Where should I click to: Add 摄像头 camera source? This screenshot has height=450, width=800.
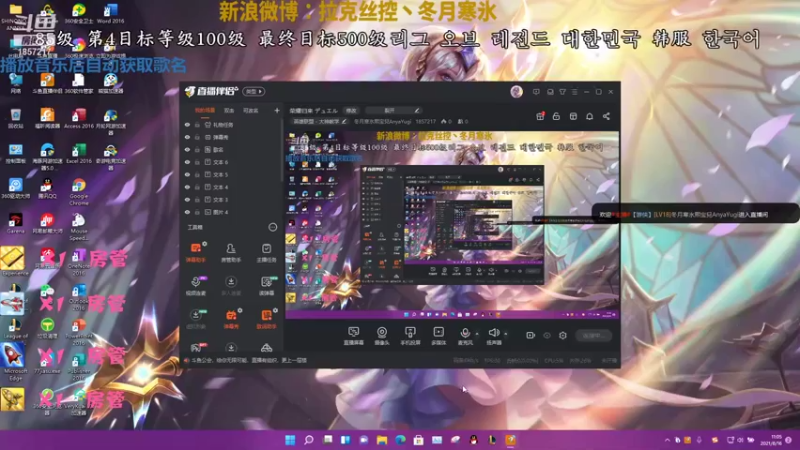pos(382,336)
